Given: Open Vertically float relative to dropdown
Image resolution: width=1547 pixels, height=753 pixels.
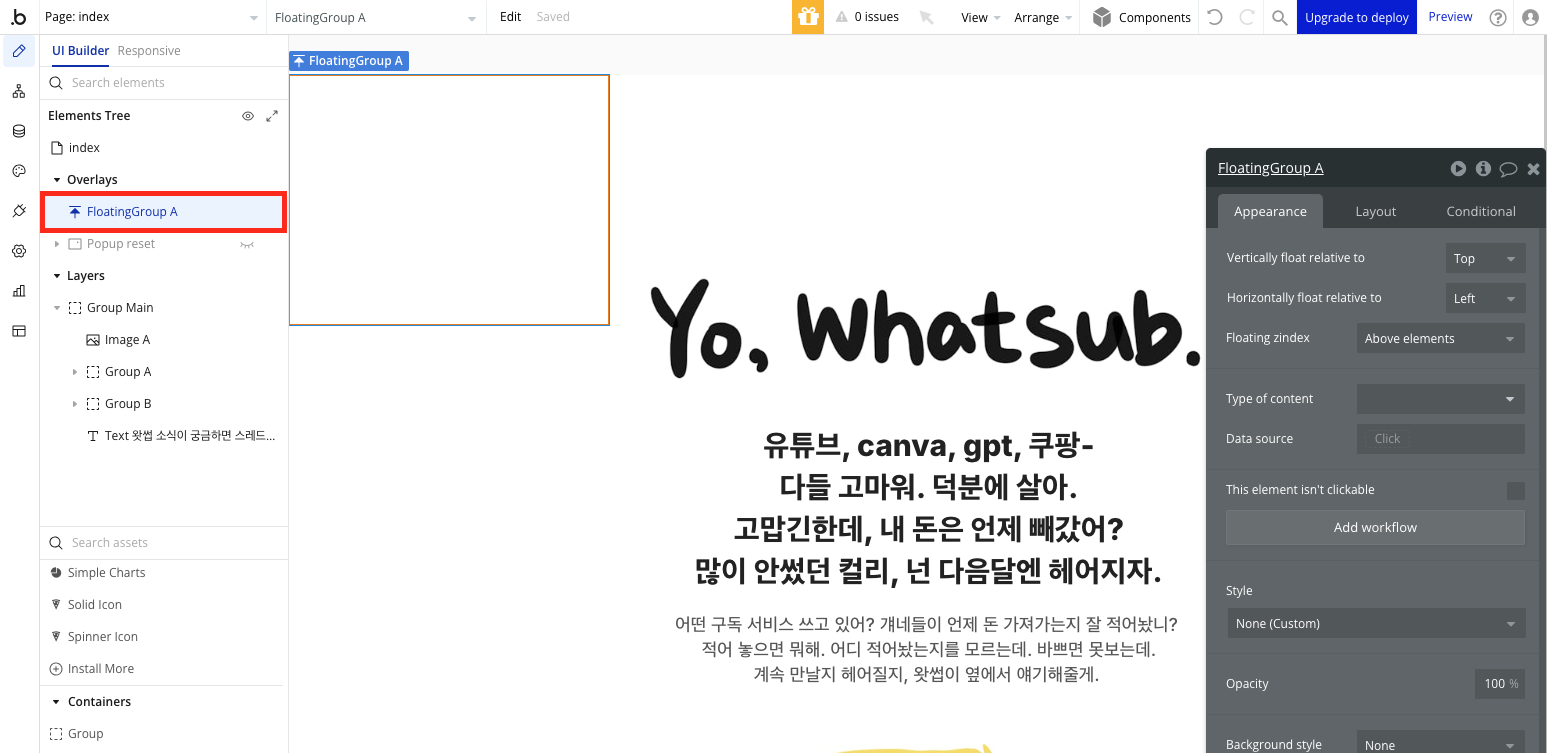Looking at the screenshot, I should (x=1486, y=258).
